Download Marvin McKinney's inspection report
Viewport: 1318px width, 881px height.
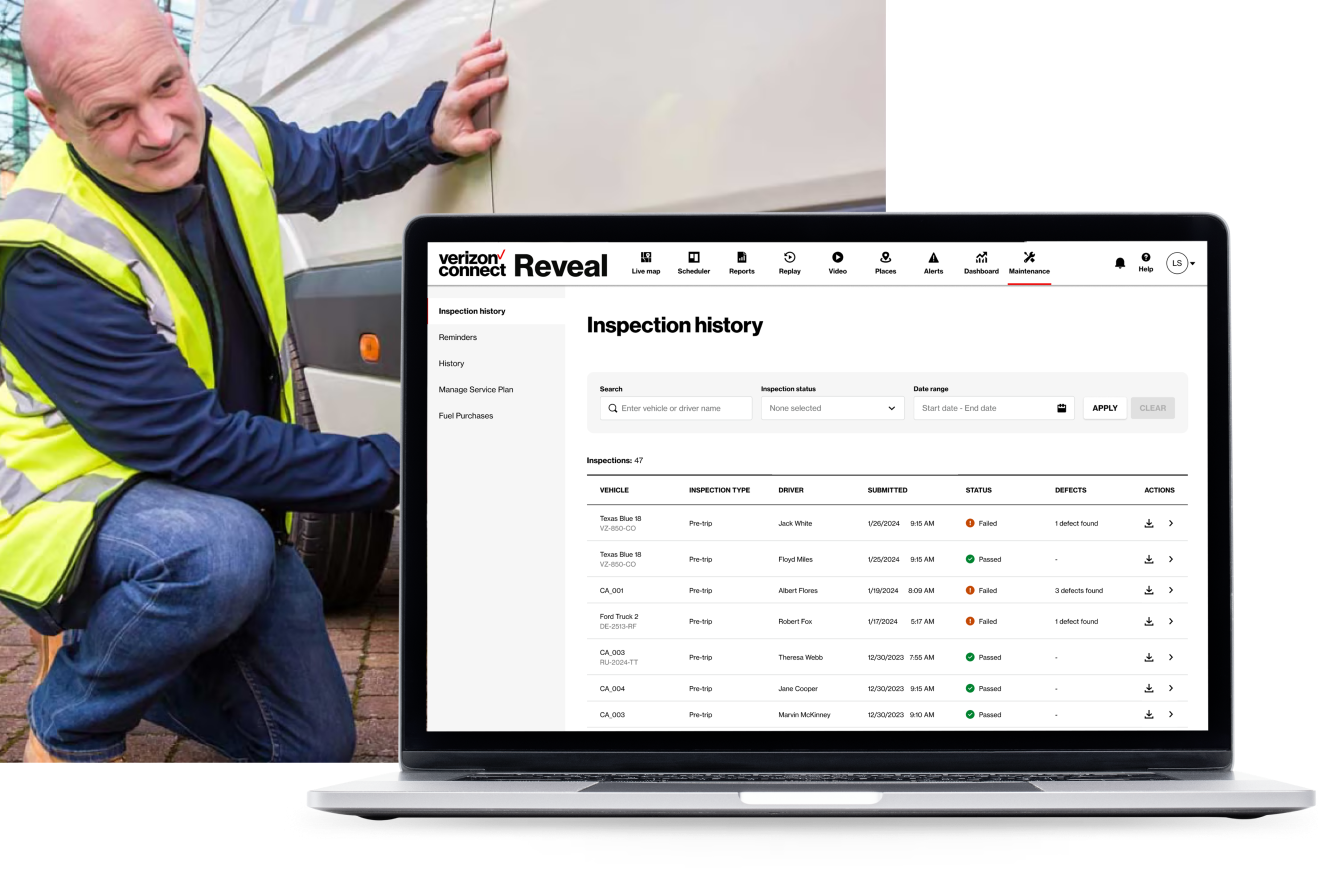(1149, 714)
